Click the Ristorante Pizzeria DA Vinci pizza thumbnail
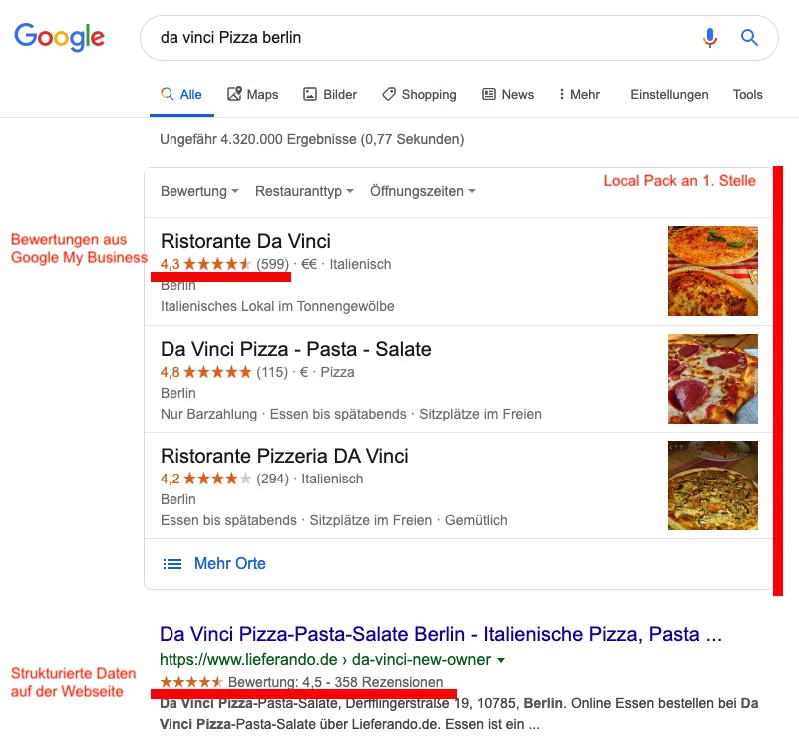Screen dimensions: 799x744 [712, 485]
